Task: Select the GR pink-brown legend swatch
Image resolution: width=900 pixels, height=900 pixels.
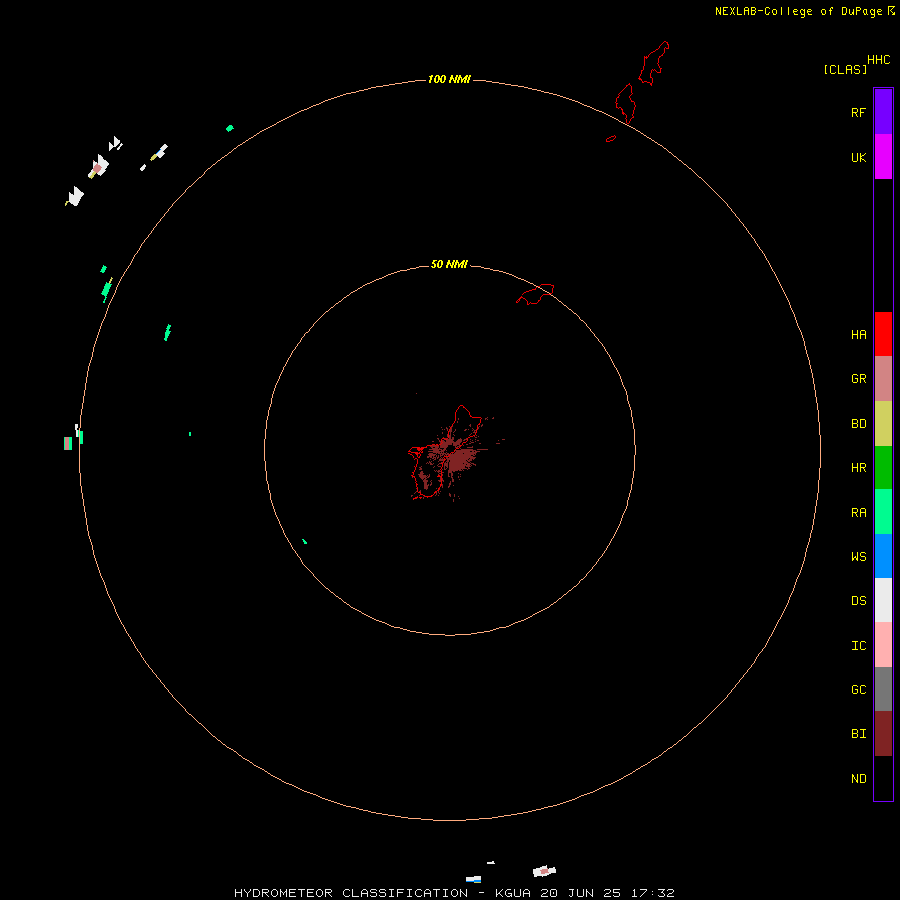Action: coord(883,379)
